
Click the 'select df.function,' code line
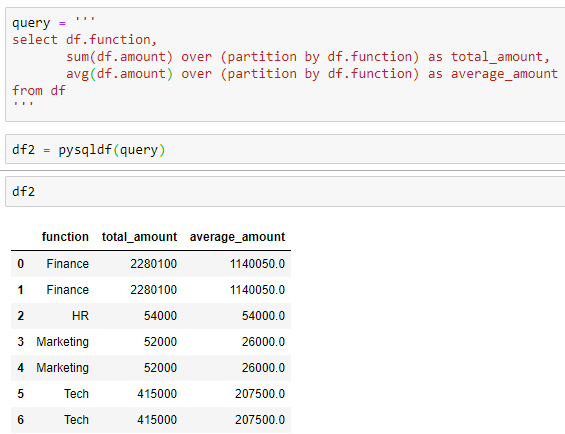(x=85, y=40)
